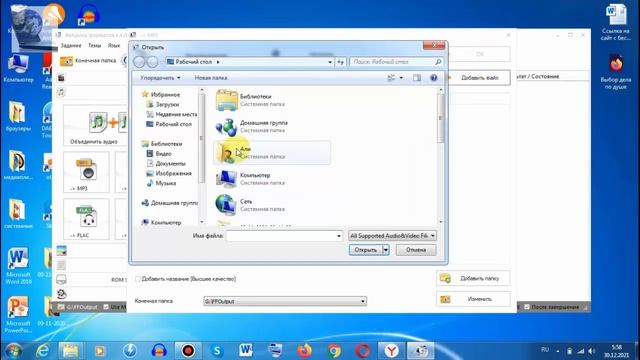Screen dimensions: 640x360
Task: Choose the -> FLAC conversion in Format Factory
Action: pyautogui.click(x=86, y=219)
